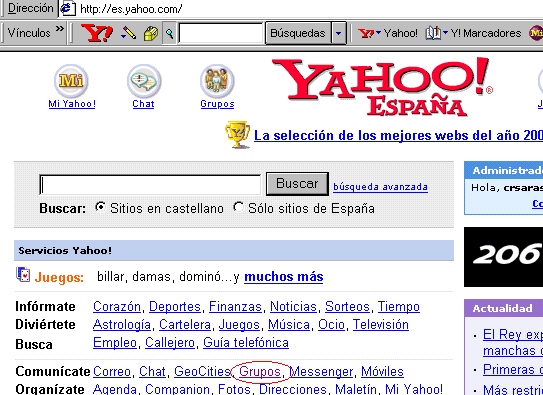The height and width of the screenshot is (395, 543).
Task: Open the circled Grupos link in Comunícate row
Action: pyautogui.click(x=260, y=372)
